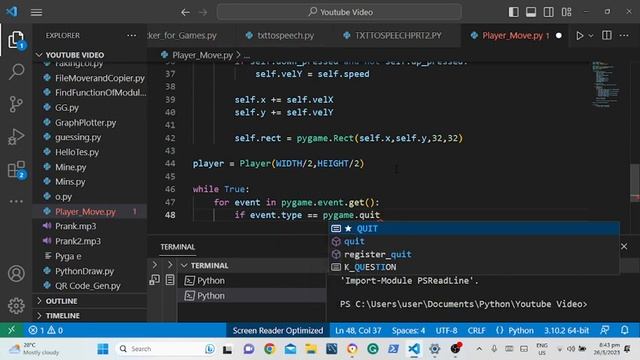Toggle Screen Reader Optimized mode
Screen dimensions: 640x360
(278, 330)
